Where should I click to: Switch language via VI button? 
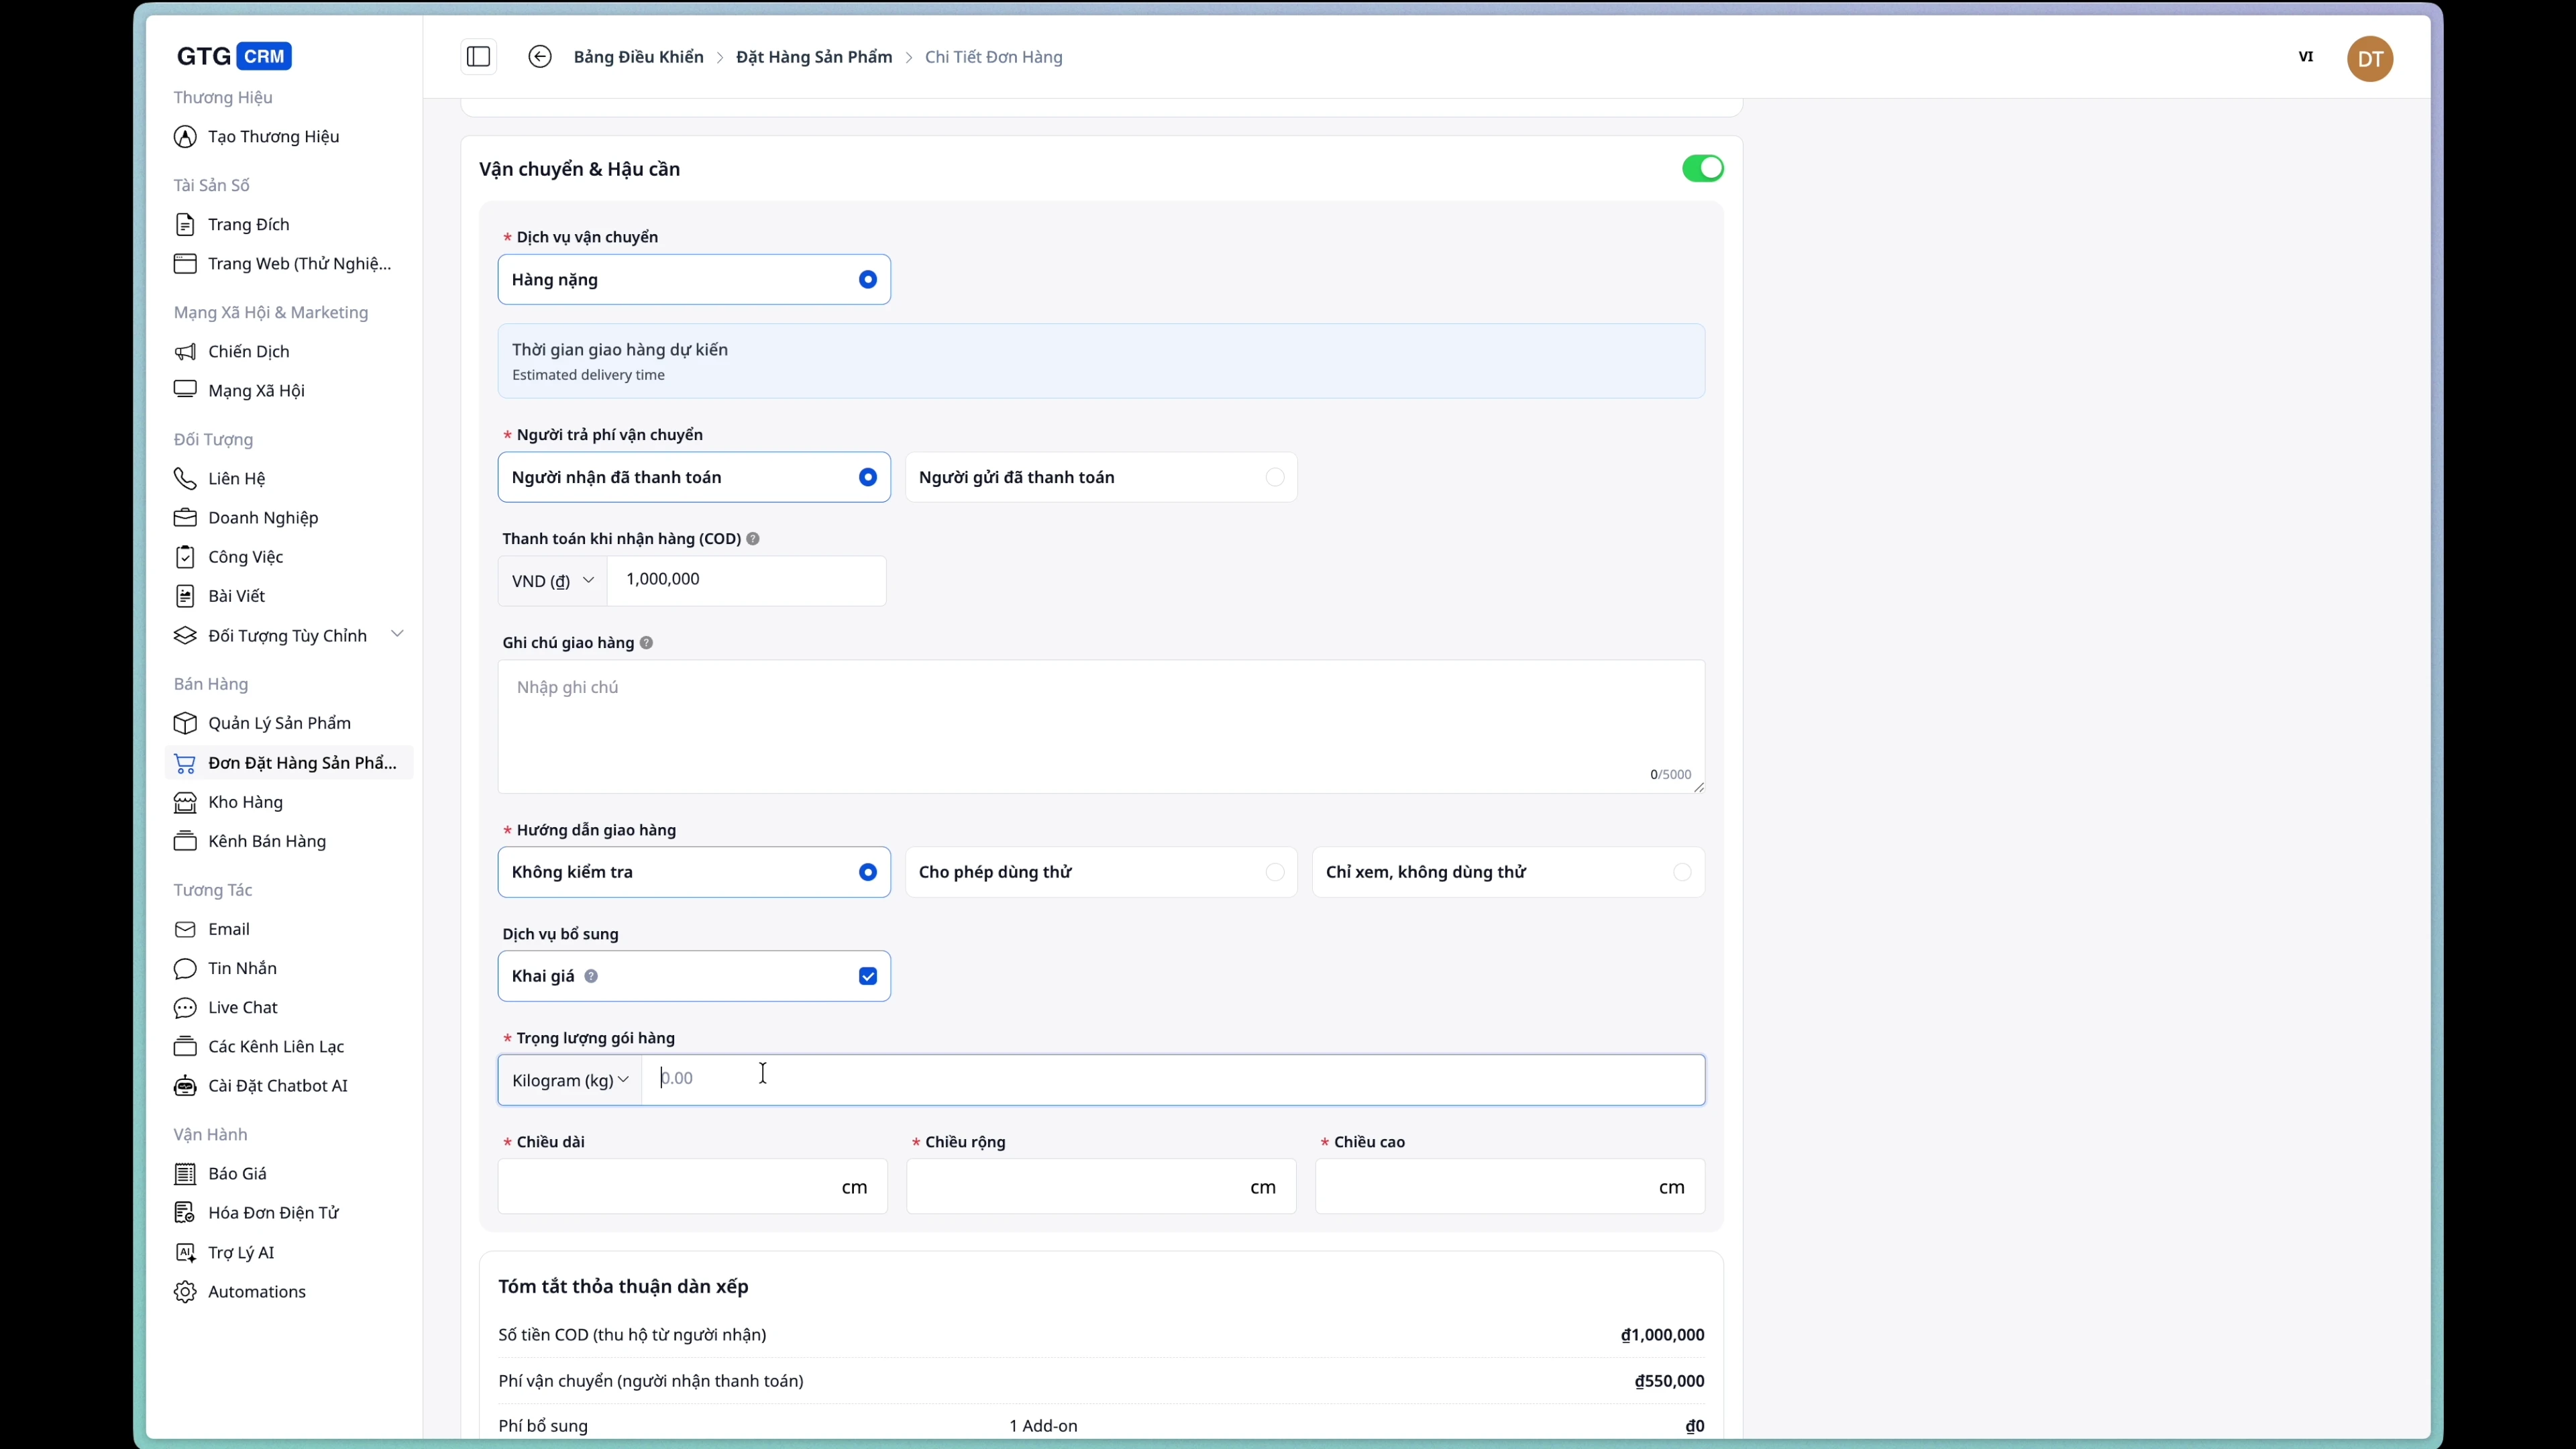(2305, 57)
